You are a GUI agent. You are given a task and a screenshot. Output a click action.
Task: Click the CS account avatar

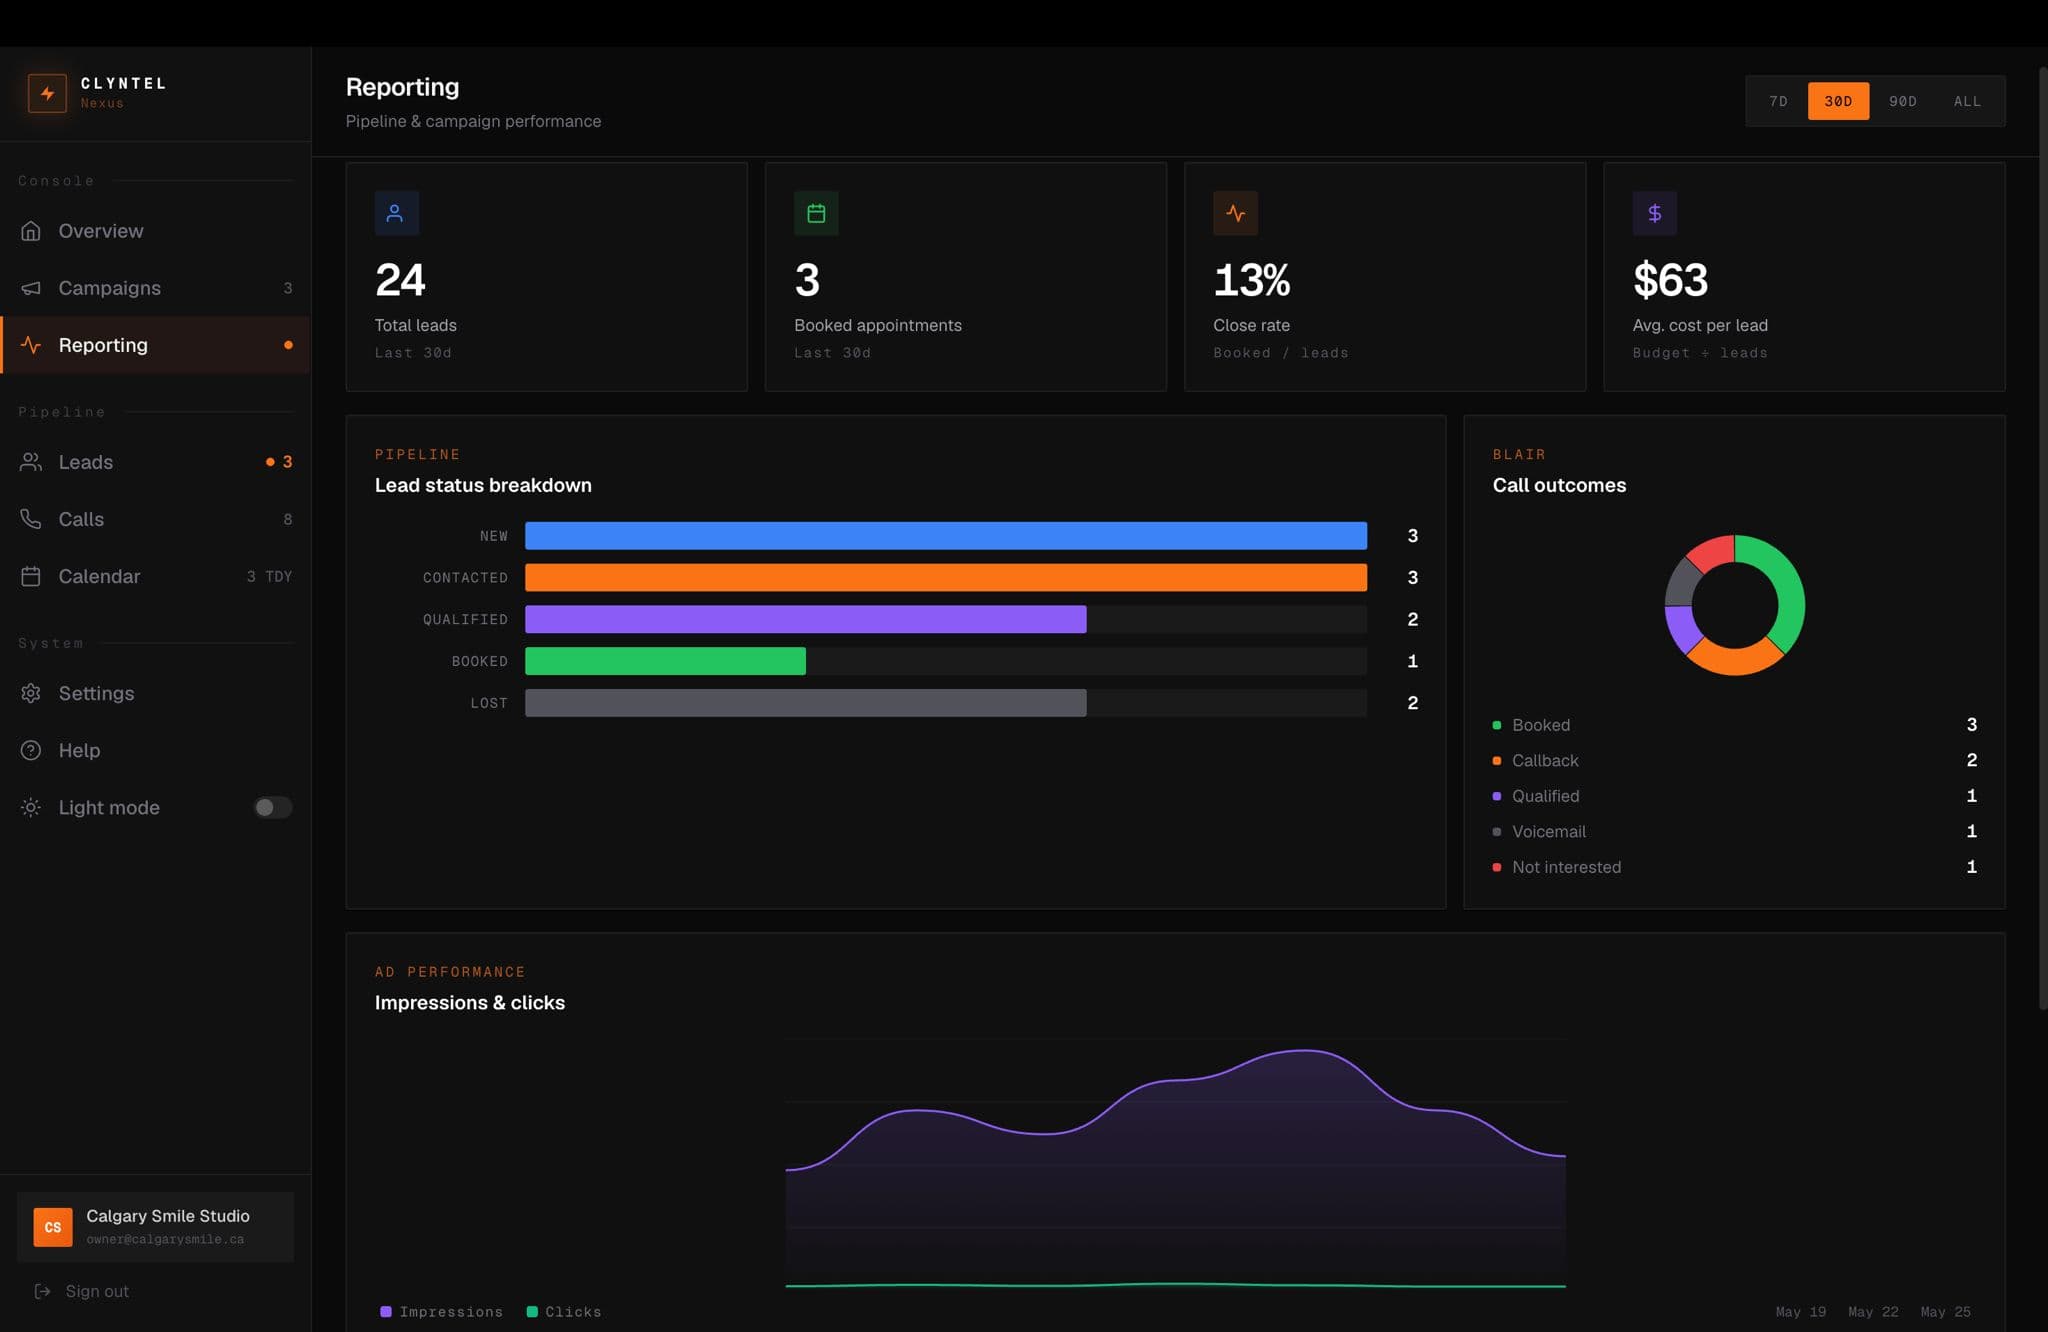coord(53,1227)
